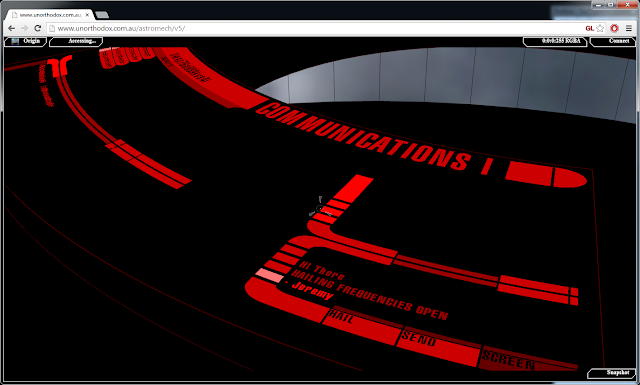
Task: Open the Chrome hamburger menu
Action: tap(629, 28)
